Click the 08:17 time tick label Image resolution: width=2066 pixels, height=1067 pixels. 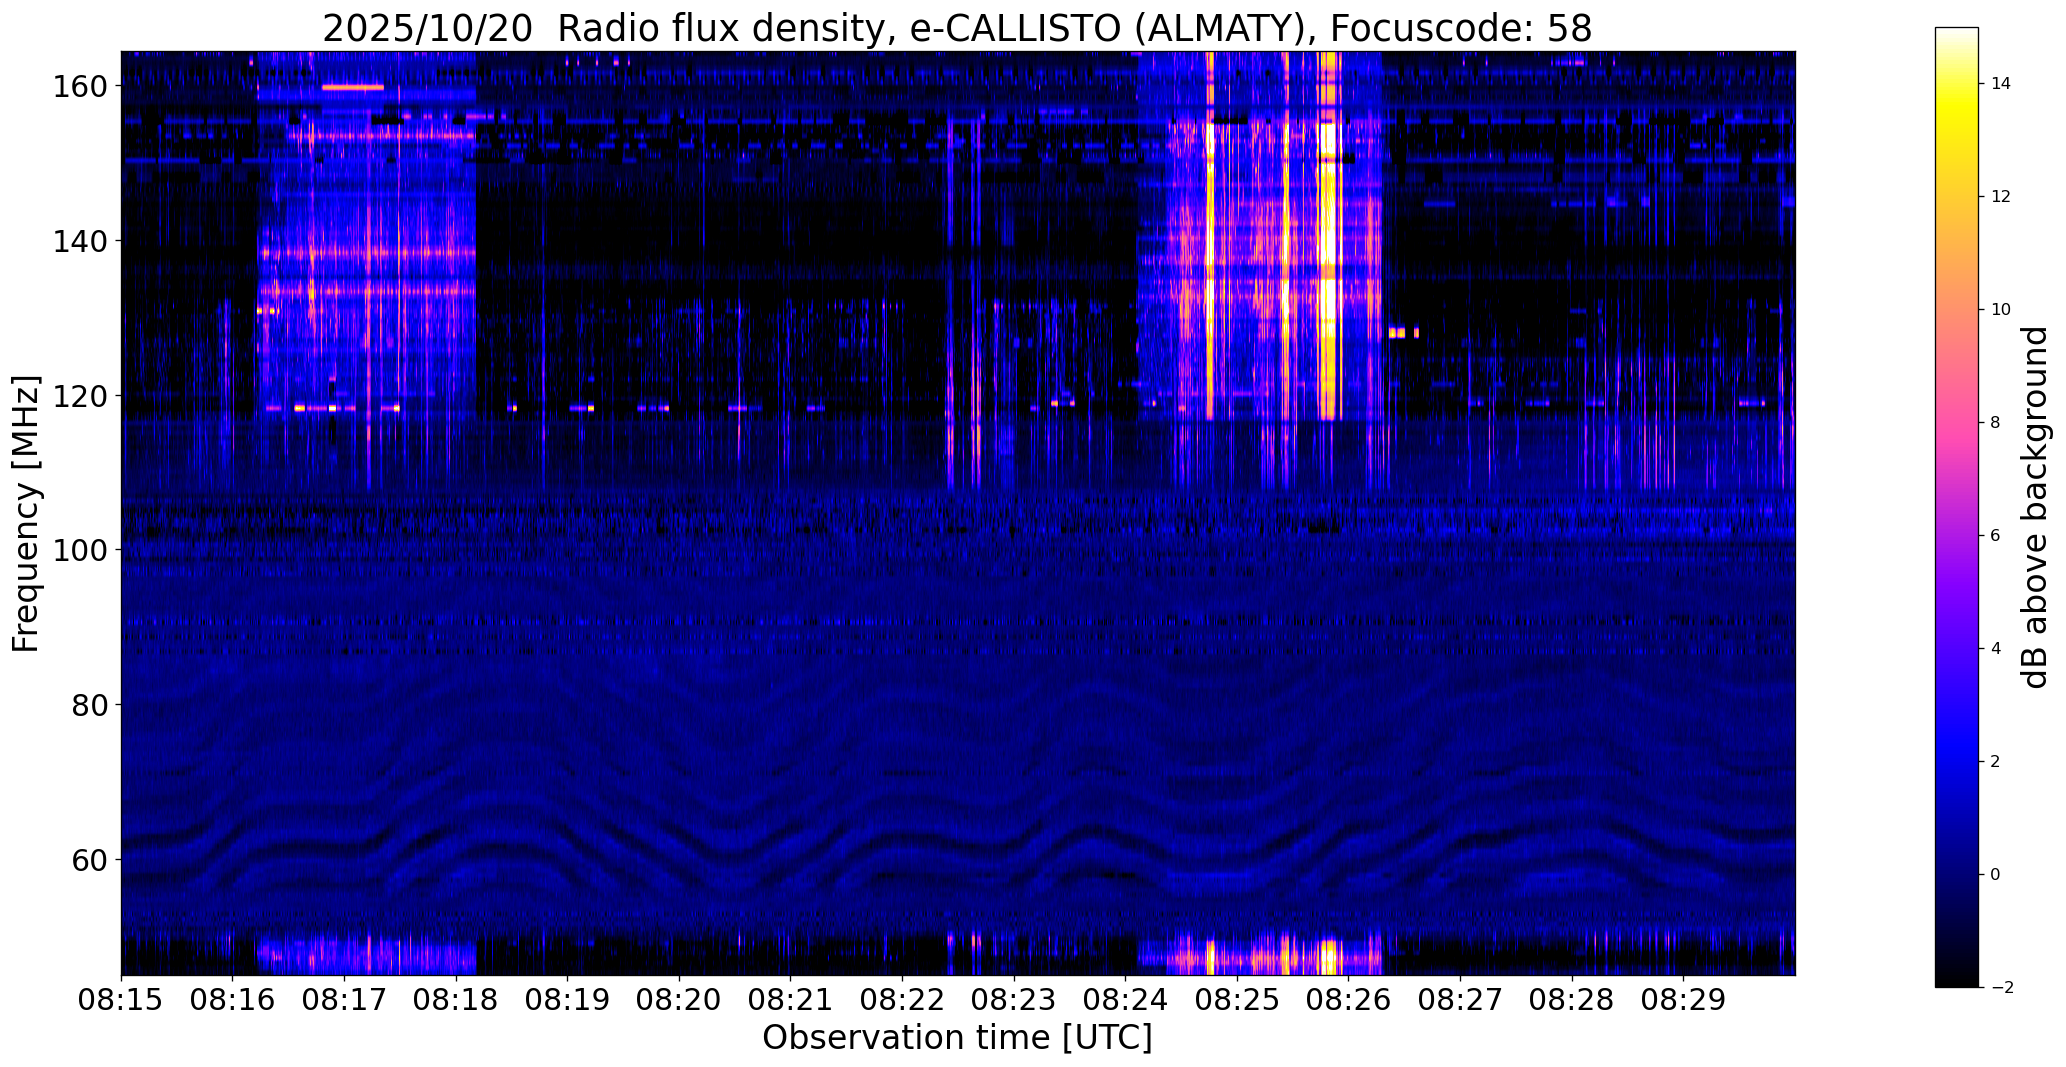click(x=344, y=1000)
